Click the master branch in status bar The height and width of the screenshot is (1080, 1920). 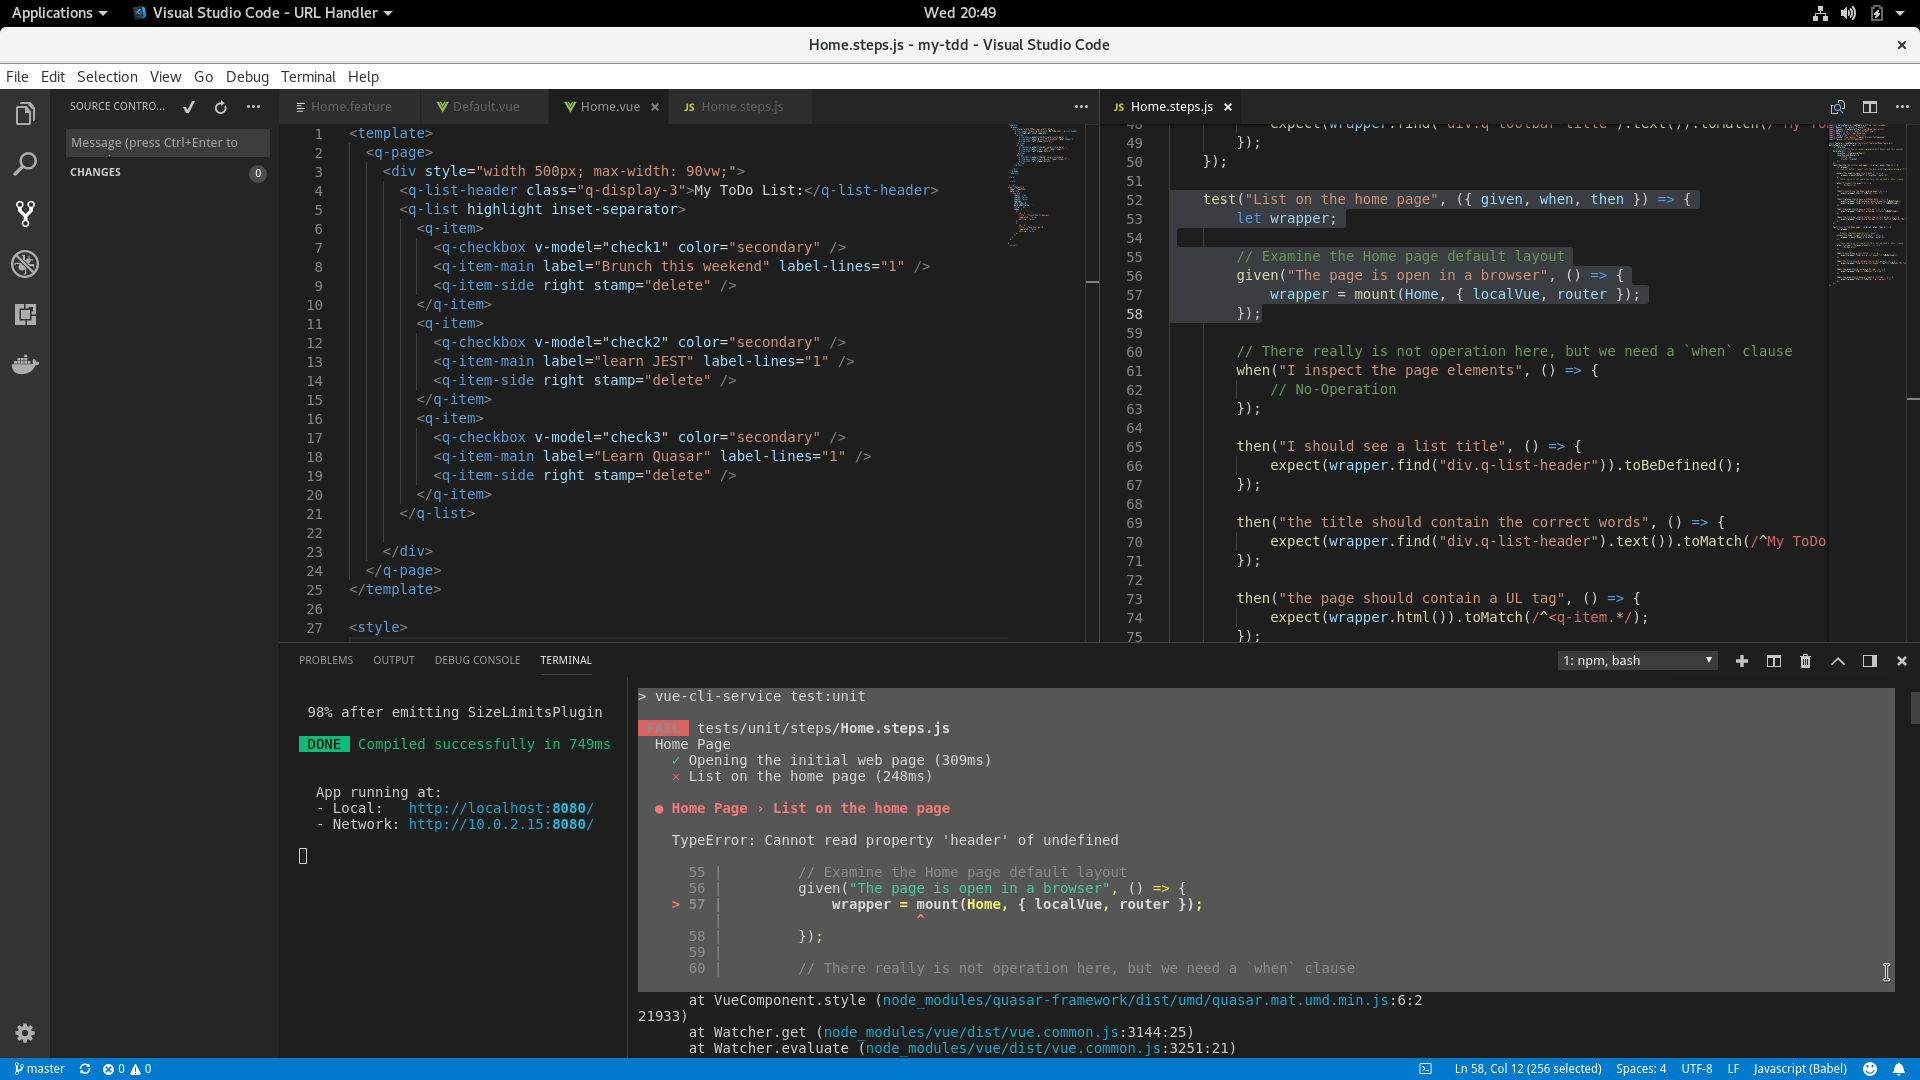(40, 1069)
